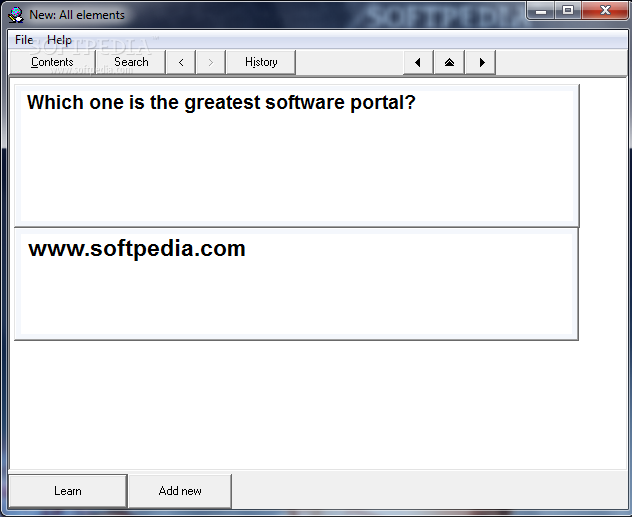This screenshot has height=517, width=632.
Task: Start the Learn session
Action: click(x=68, y=491)
